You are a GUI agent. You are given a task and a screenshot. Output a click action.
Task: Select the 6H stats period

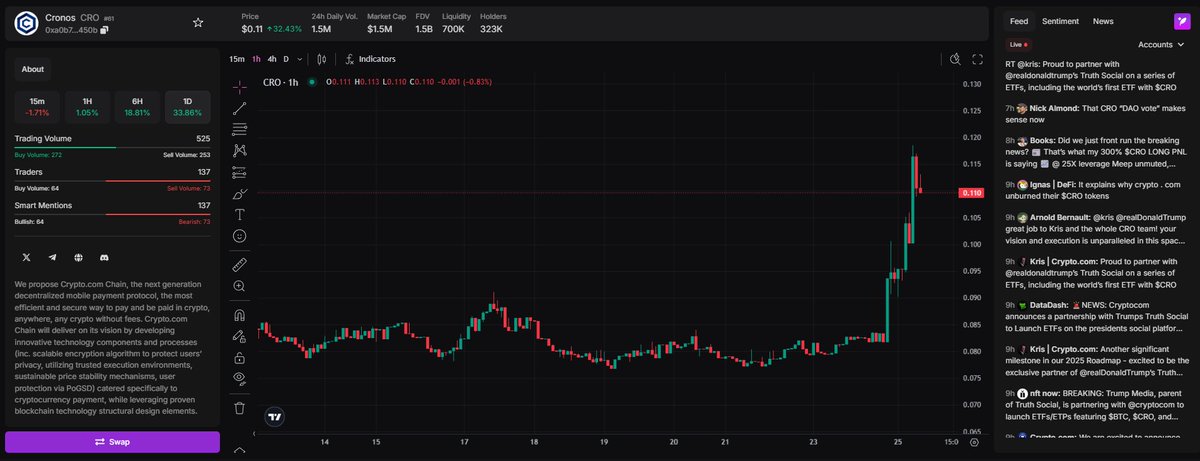[137, 107]
